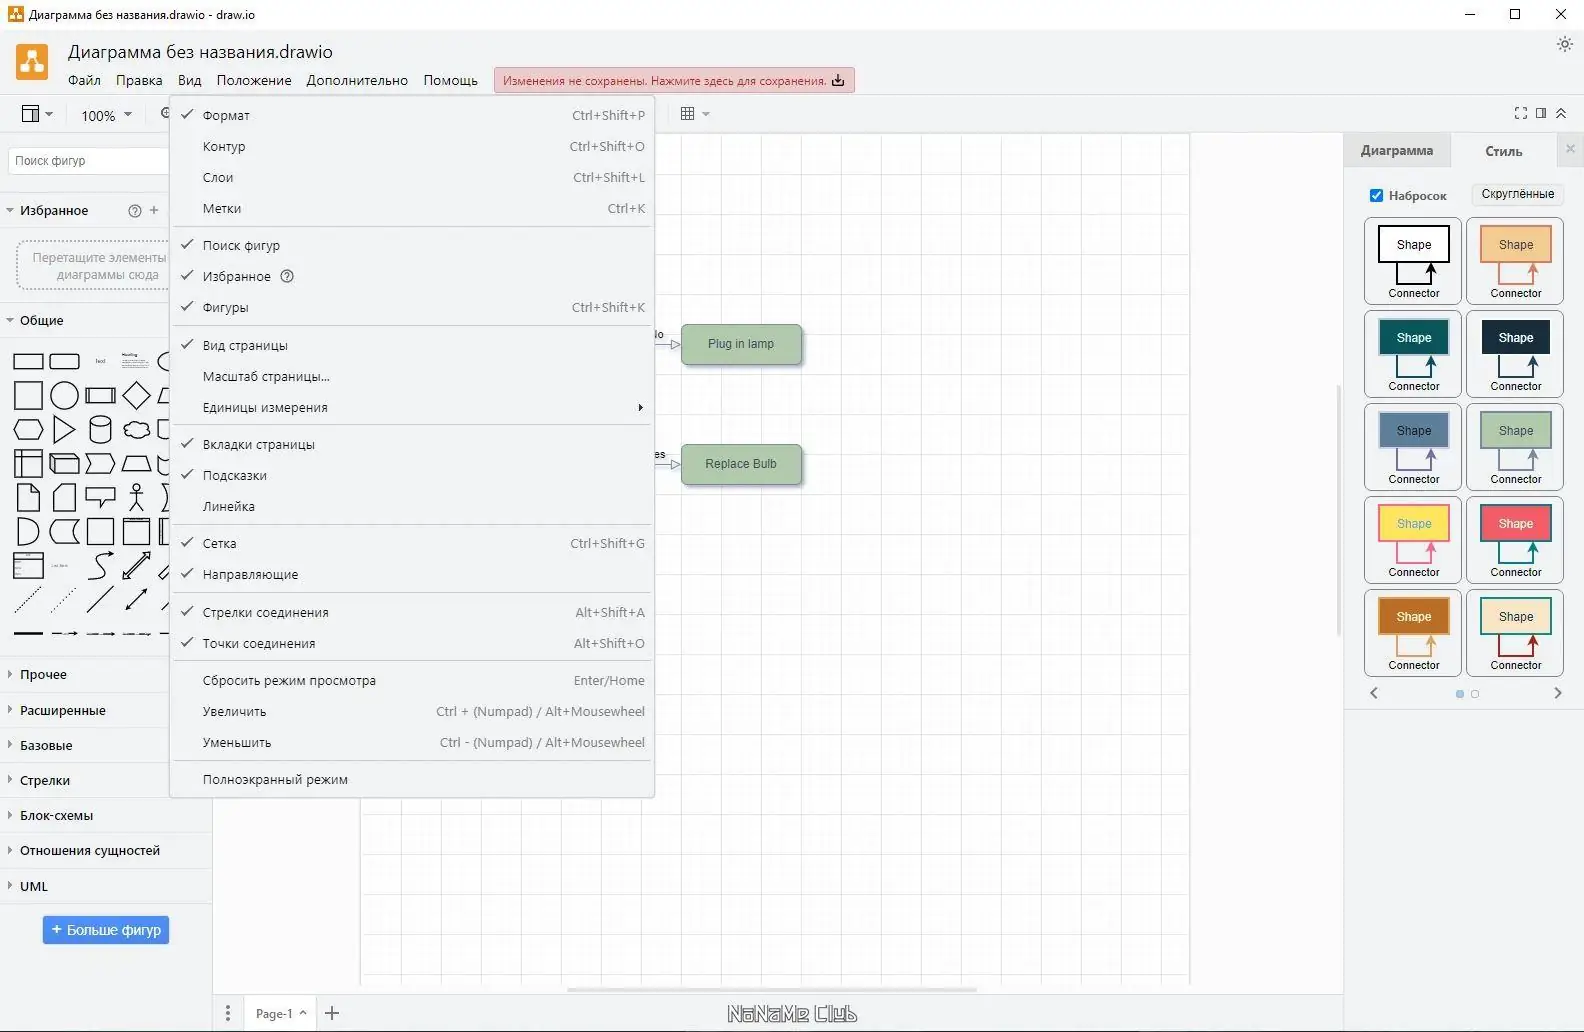
Task: Choose the actor stick-figure shape
Action: 136,497
